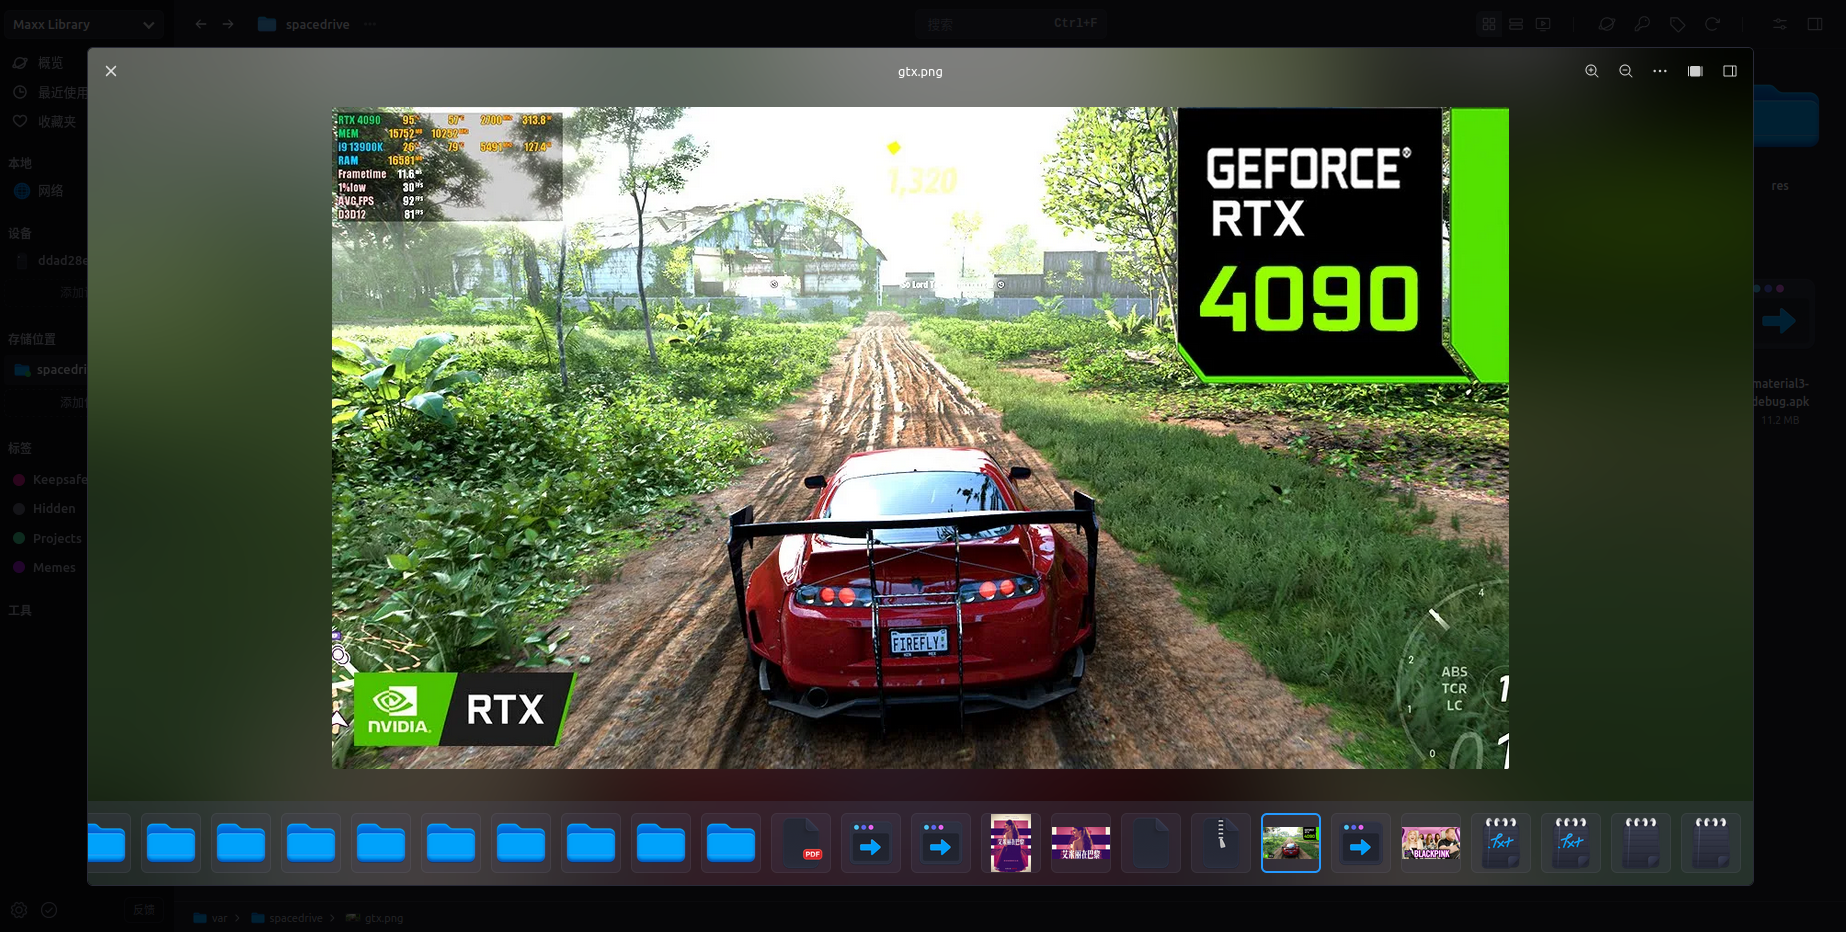
Task: Go forward with the right arrow
Action: pos(228,24)
